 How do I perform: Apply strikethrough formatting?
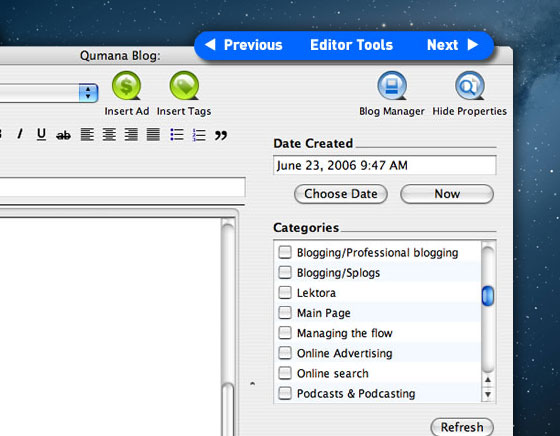[64, 135]
